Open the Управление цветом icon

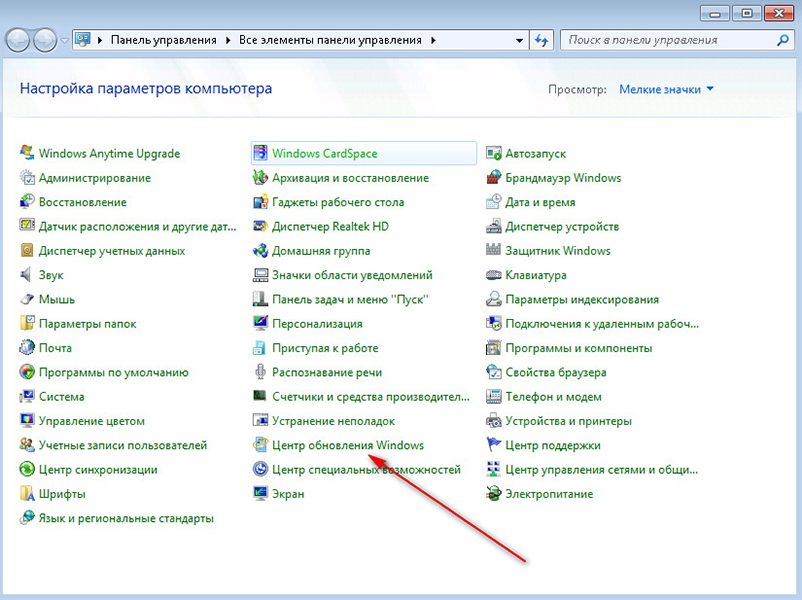pos(27,420)
